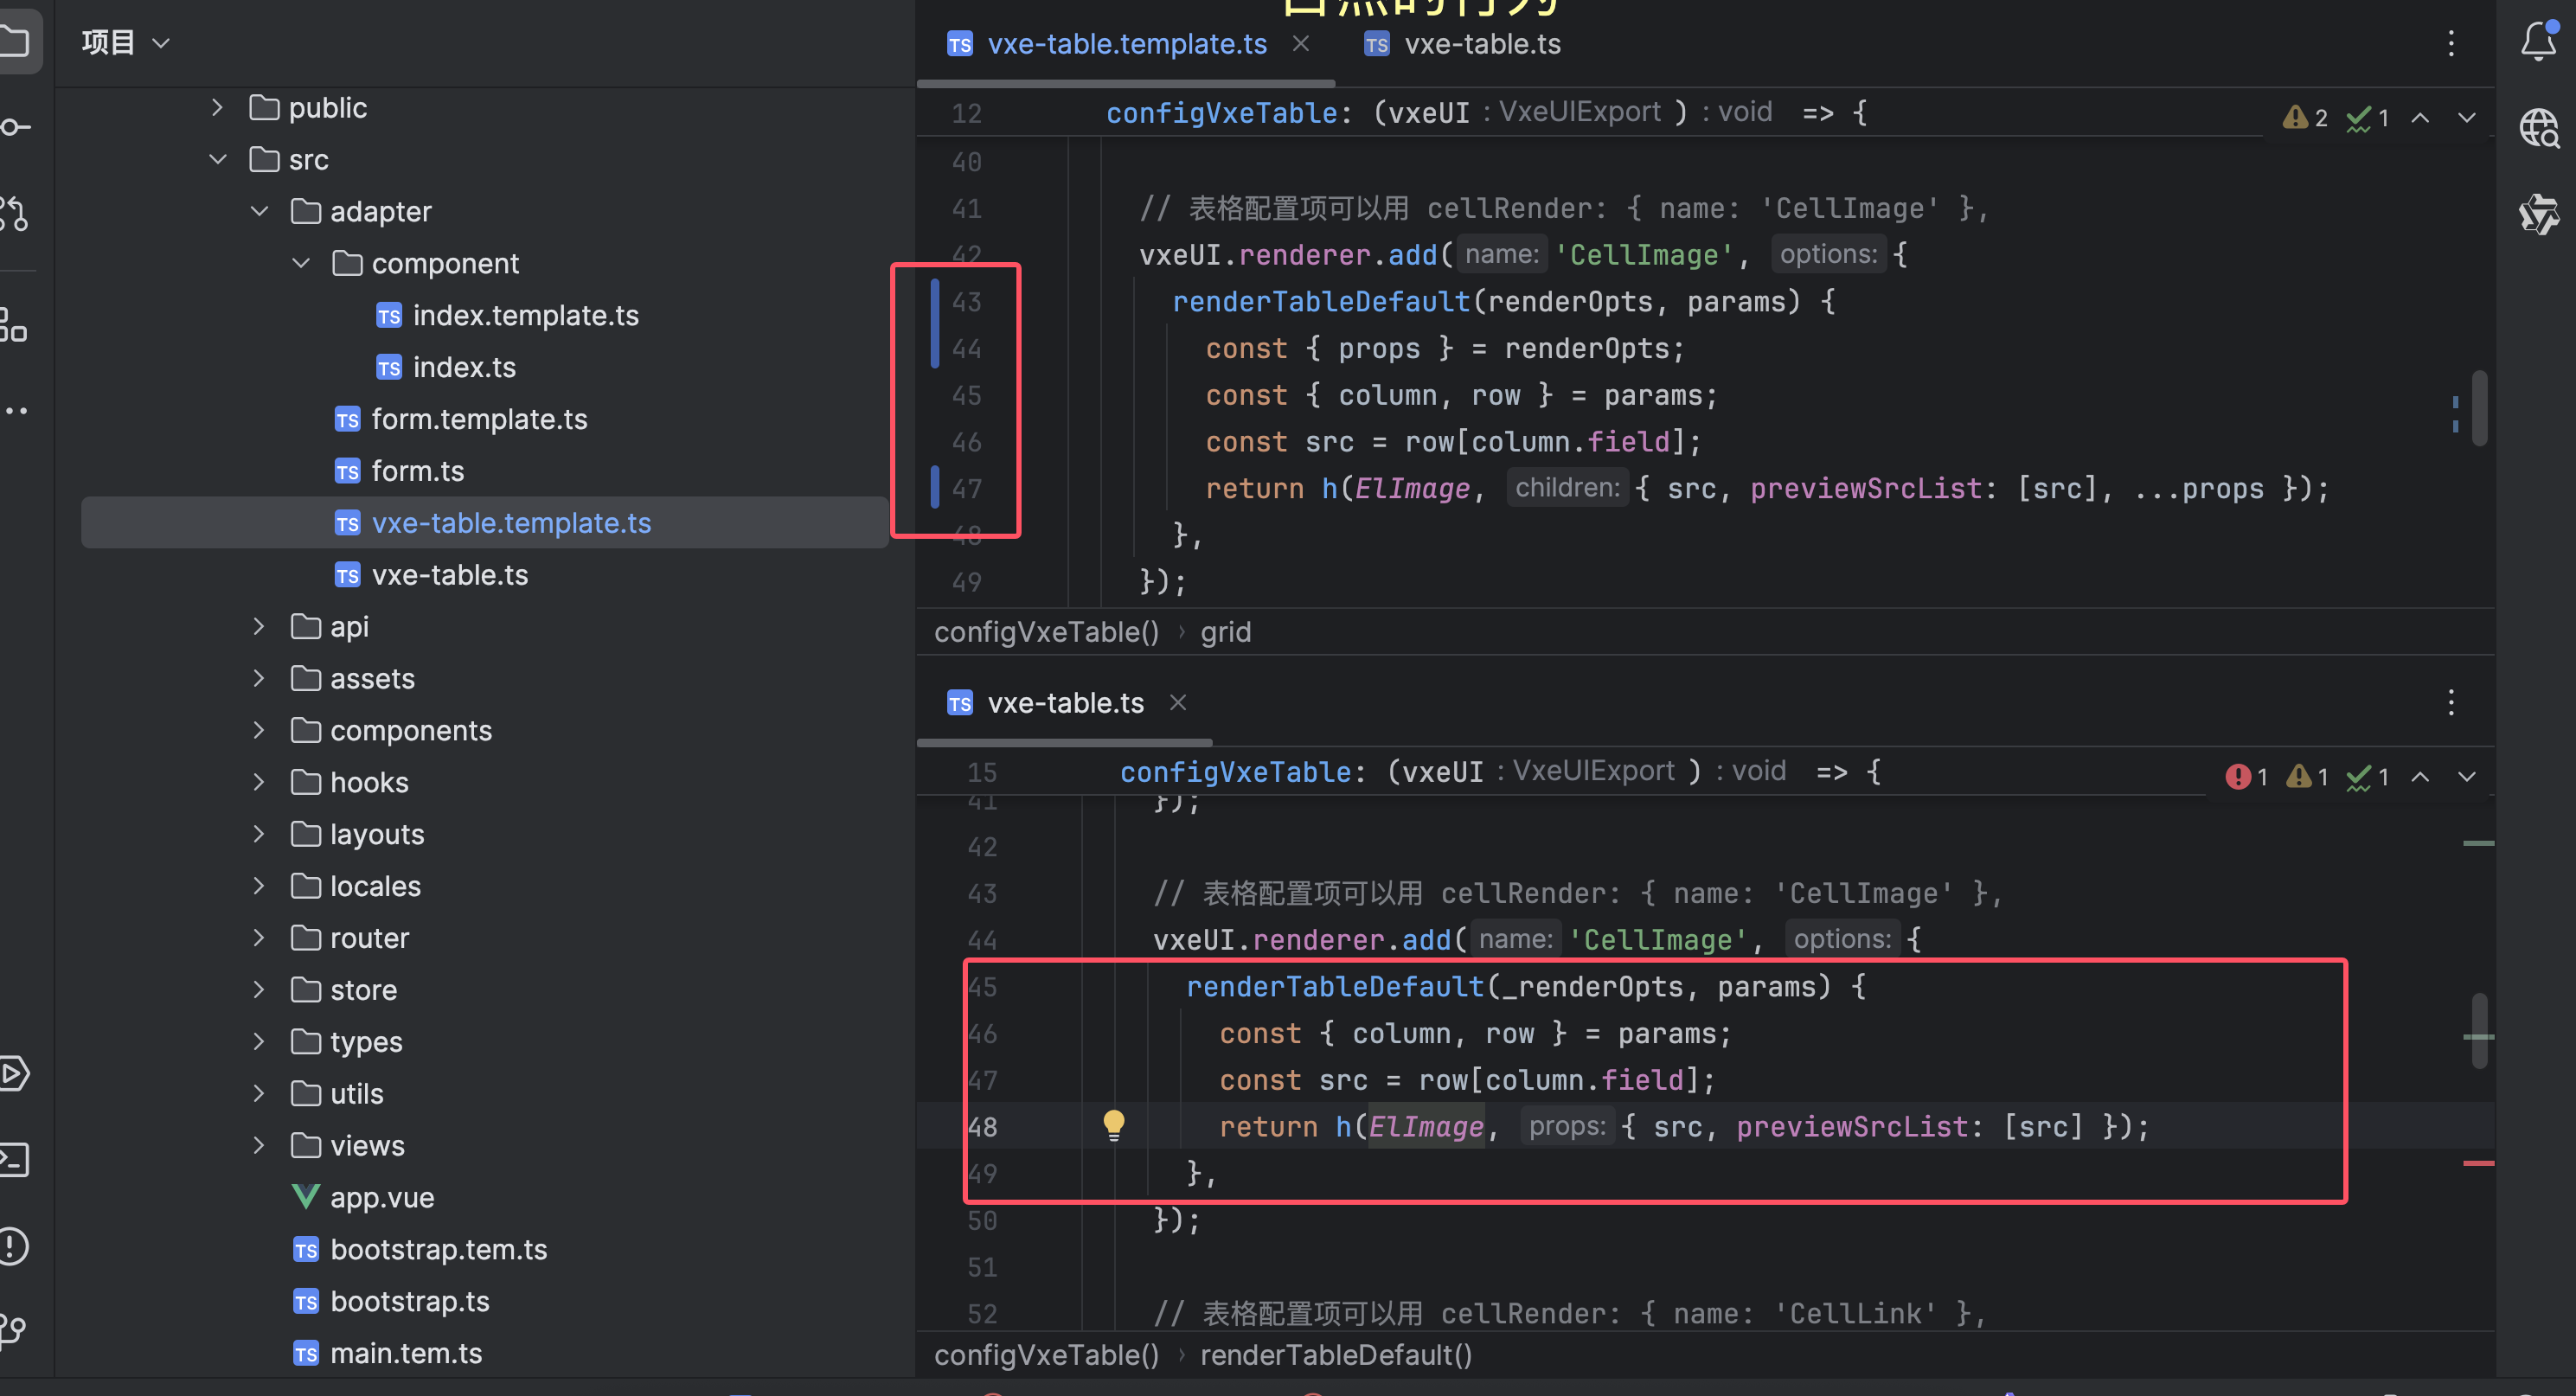Image resolution: width=2576 pixels, height=1396 pixels.
Task: Jump to next highlighted problem in upper editor
Action: [2466, 118]
